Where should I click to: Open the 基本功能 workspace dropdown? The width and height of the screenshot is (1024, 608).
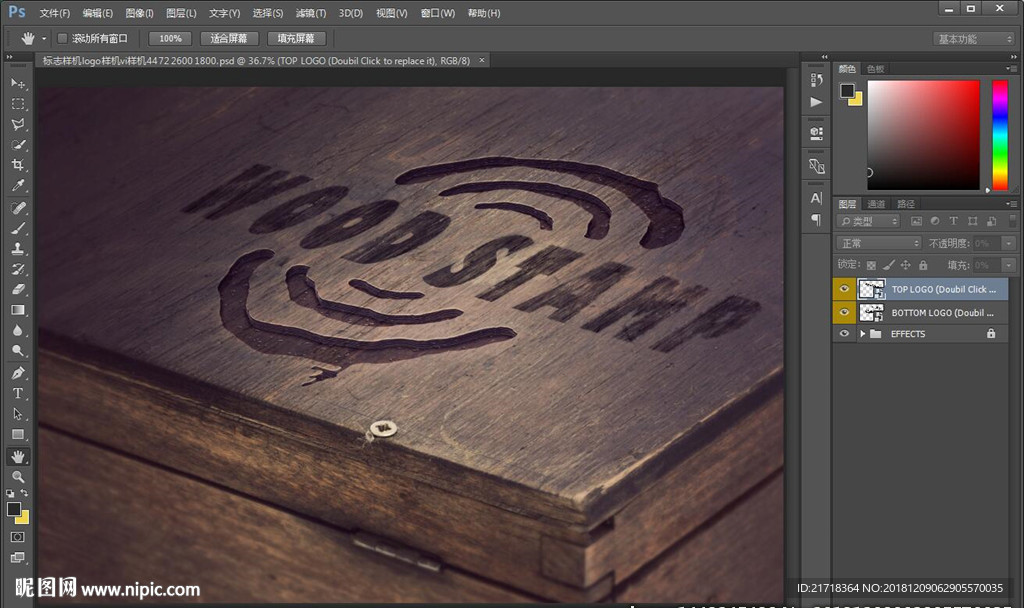click(x=974, y=39)
